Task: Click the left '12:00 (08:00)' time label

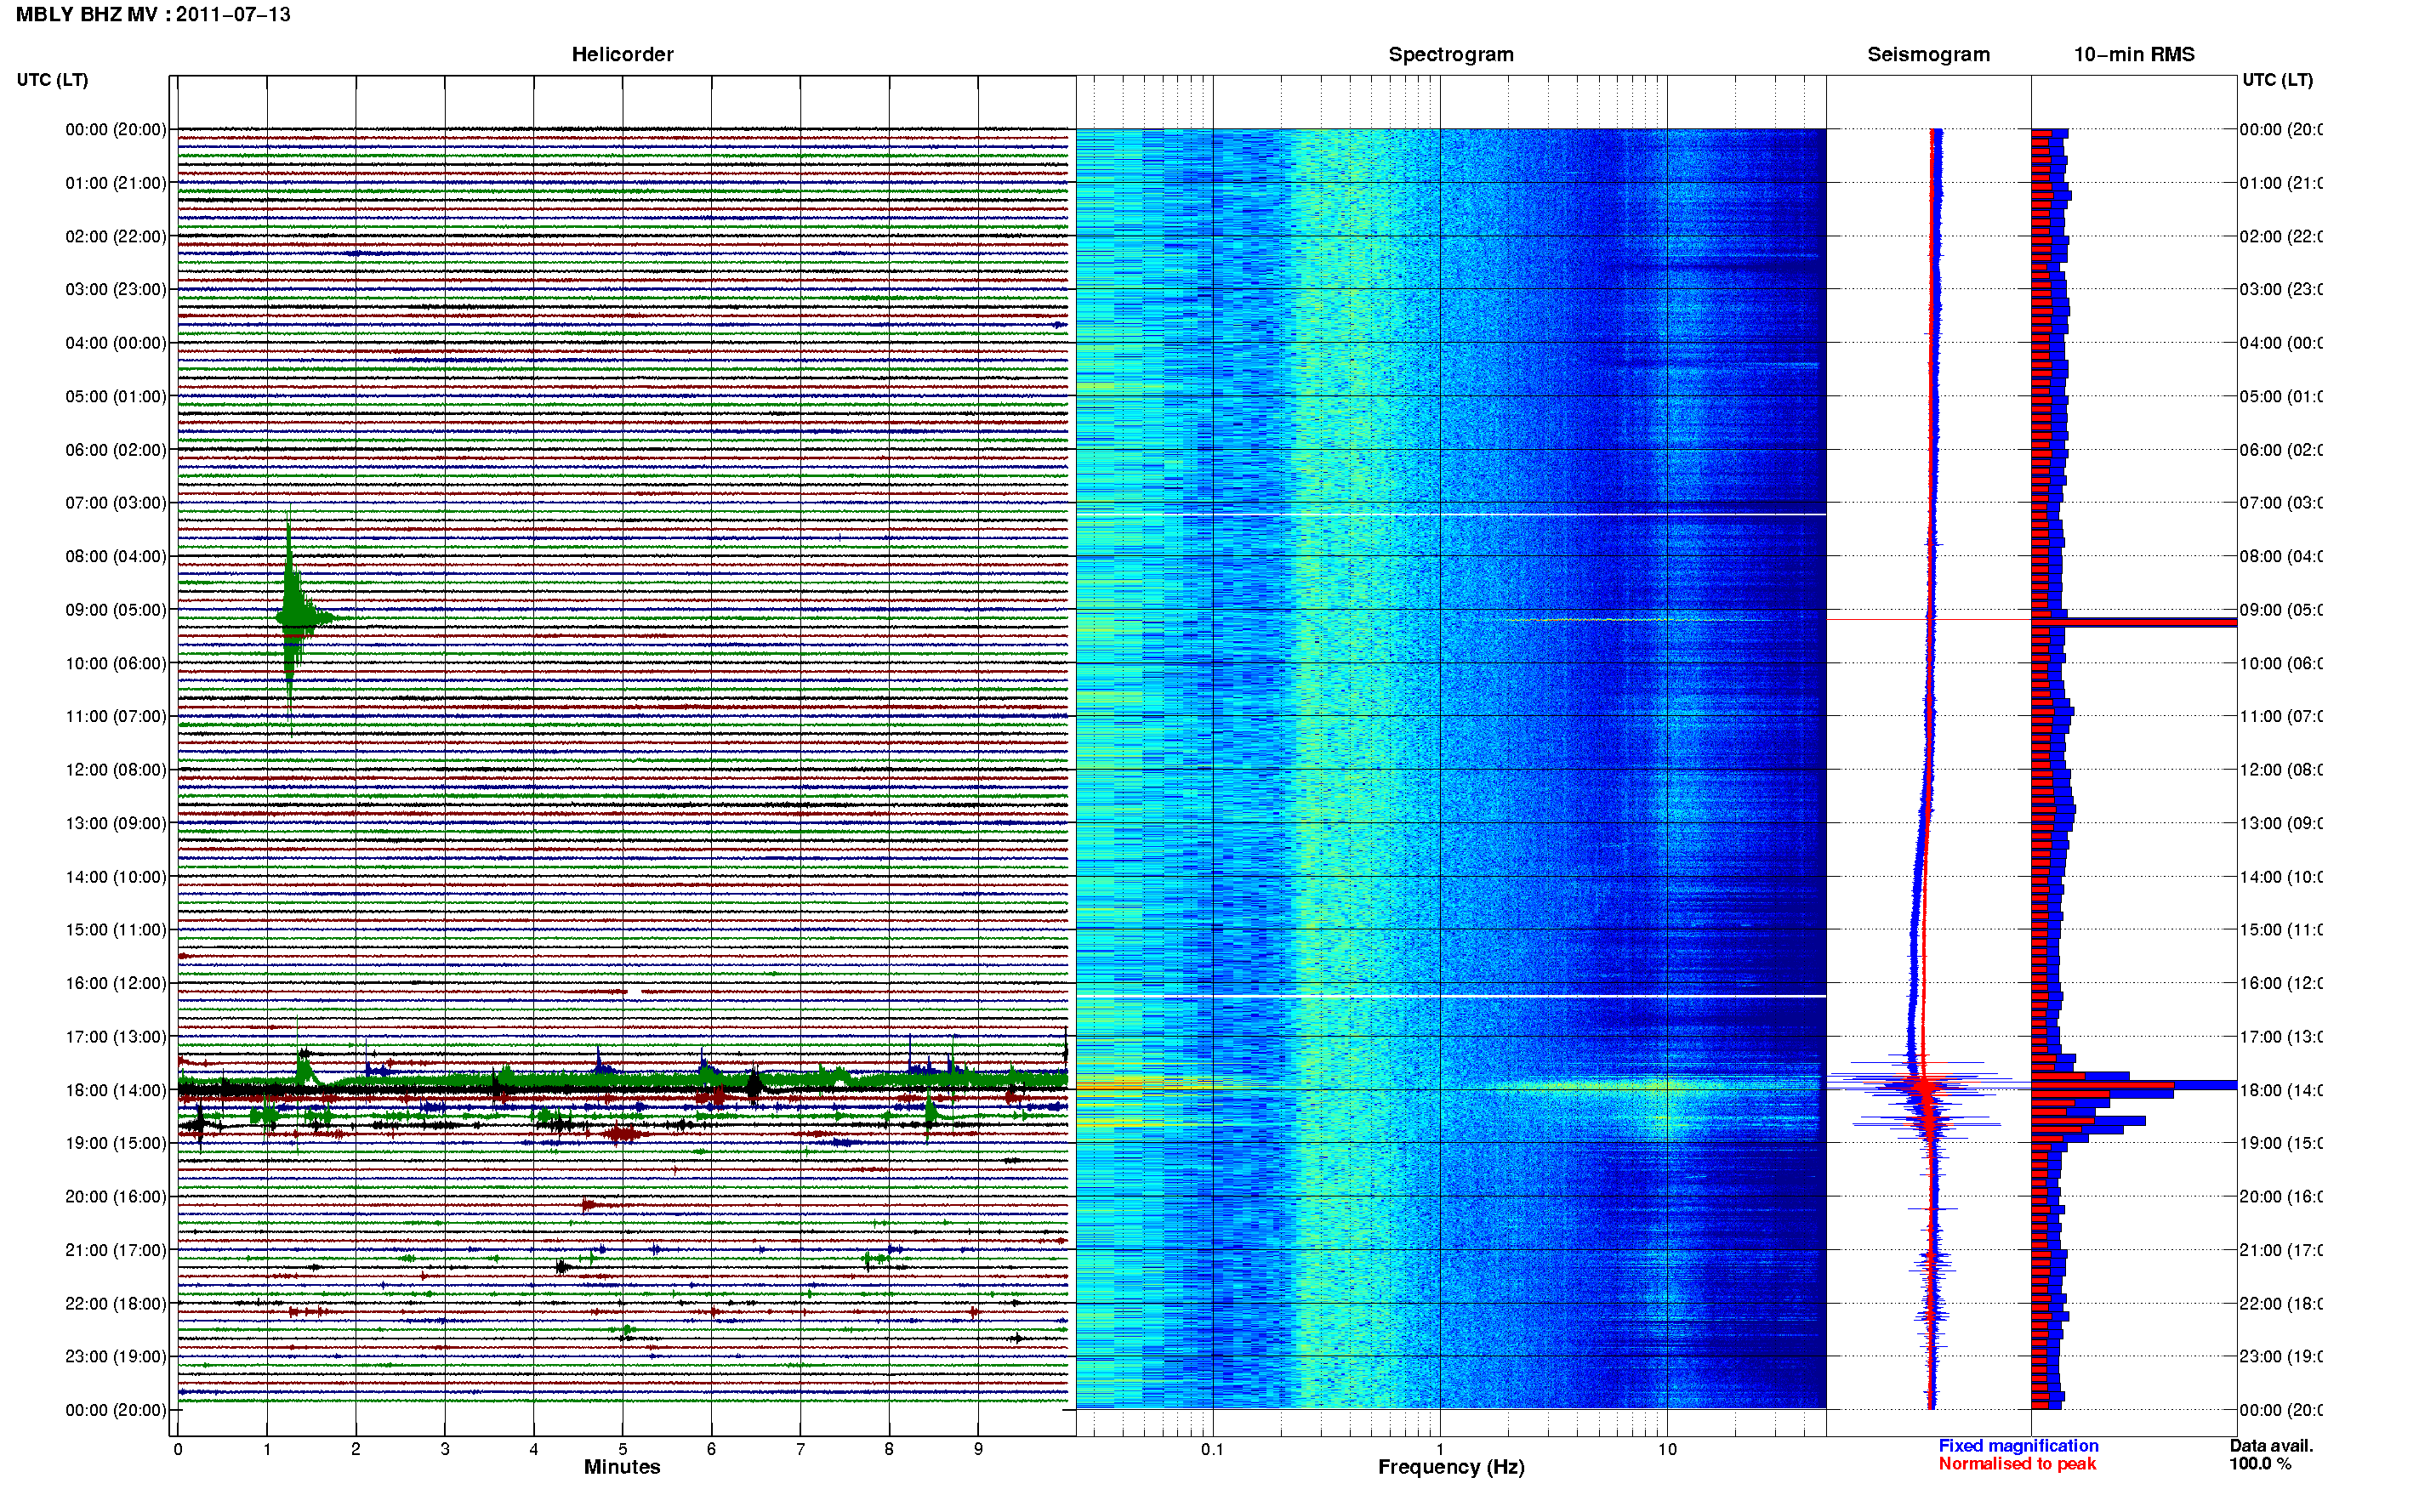Action: click(x=116, y=770)
